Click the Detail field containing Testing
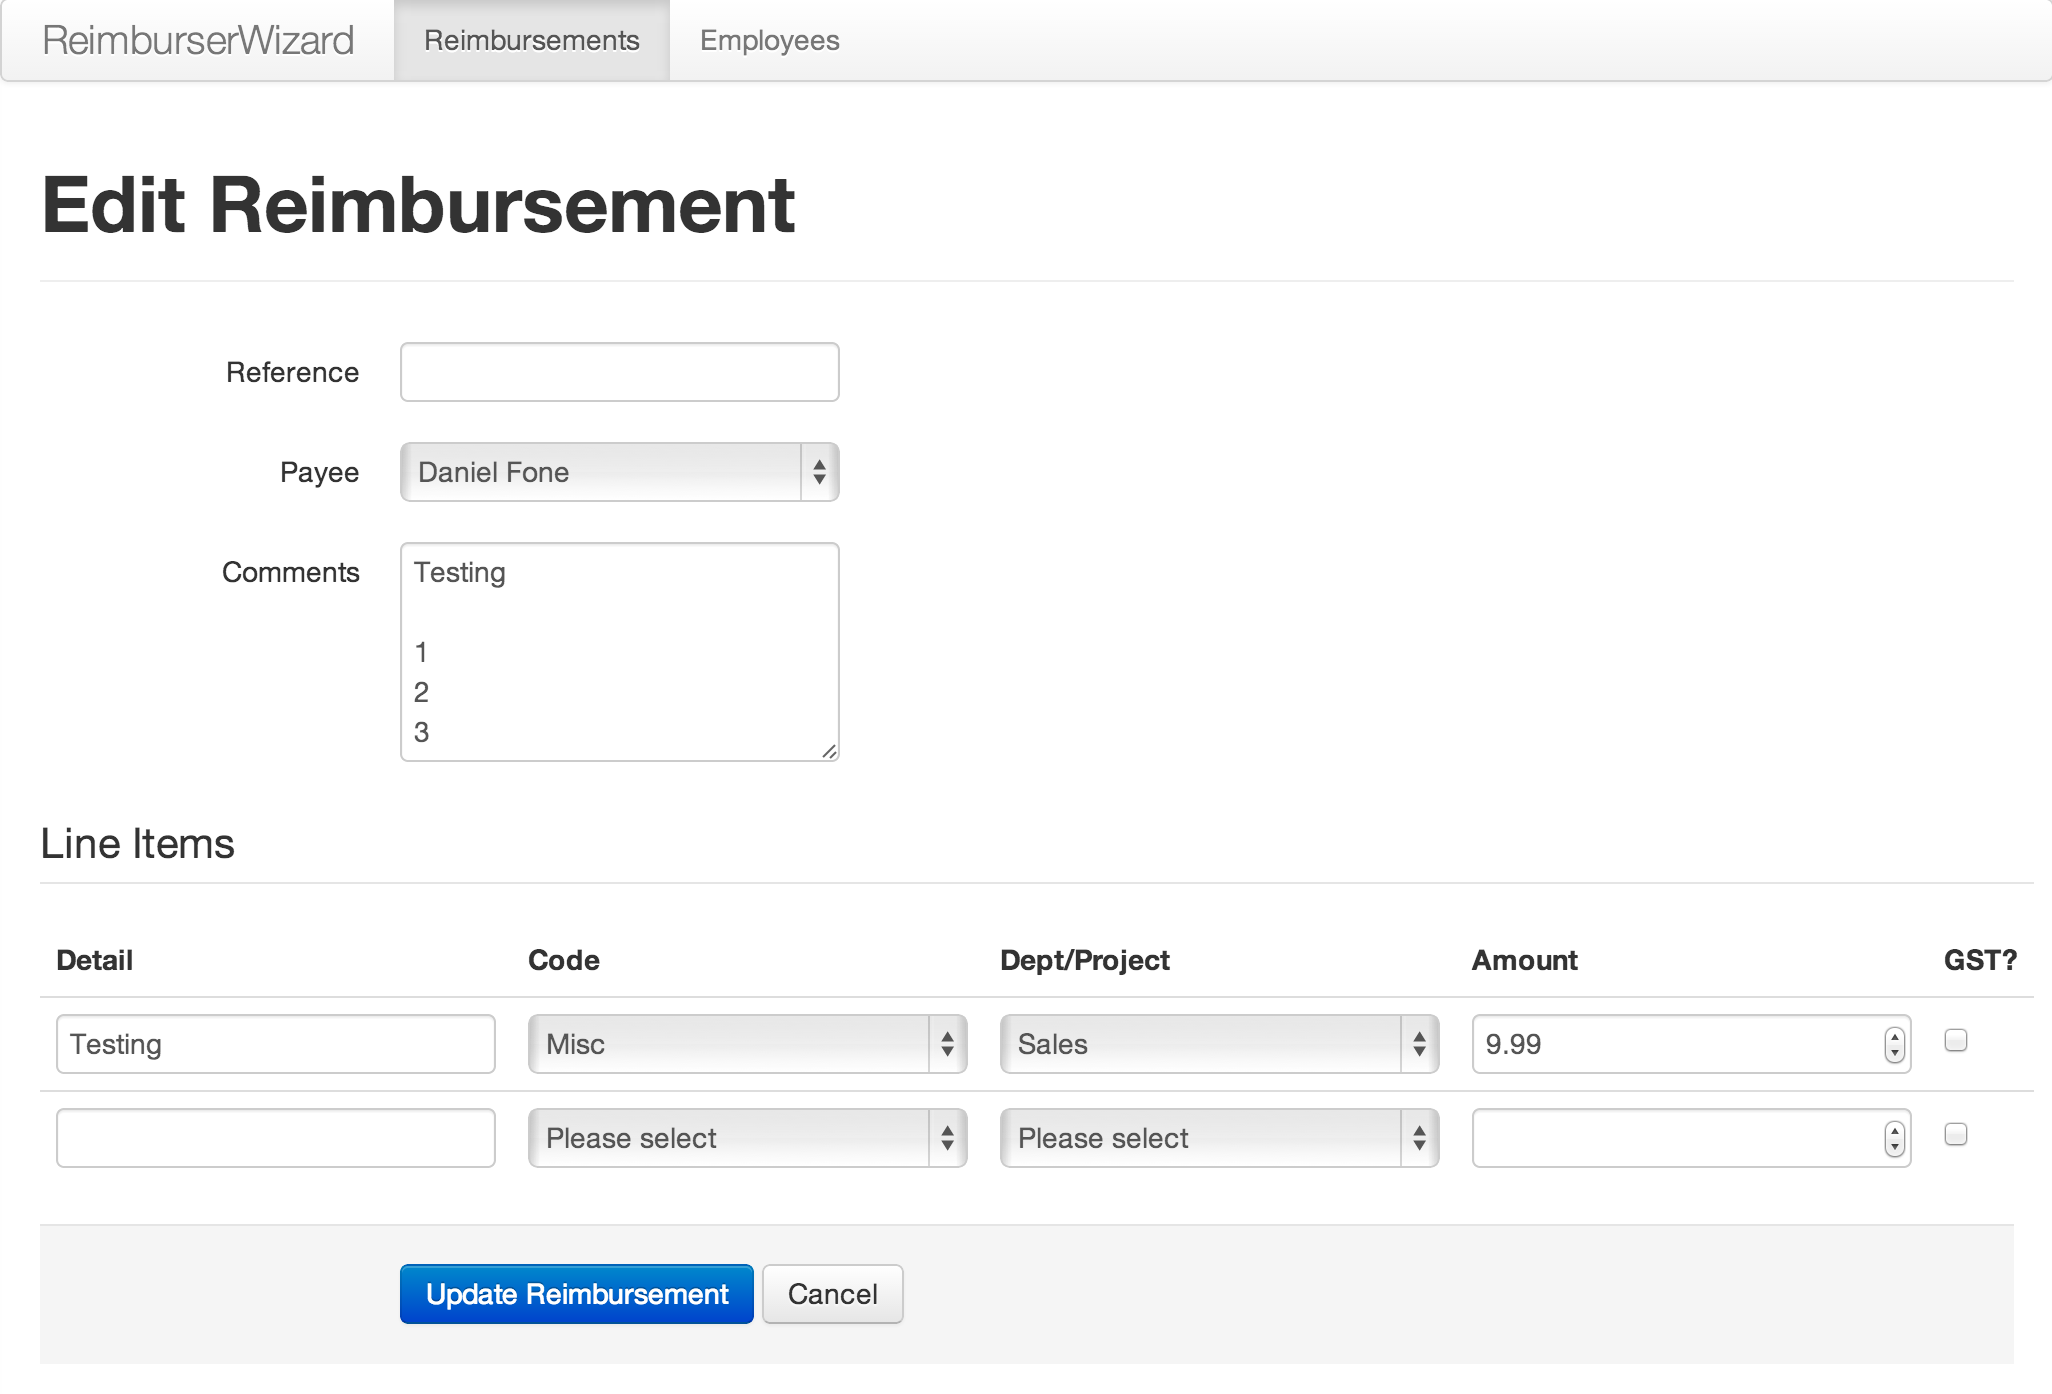Screen dimensions: 2052x1394 pos(275,1044)
